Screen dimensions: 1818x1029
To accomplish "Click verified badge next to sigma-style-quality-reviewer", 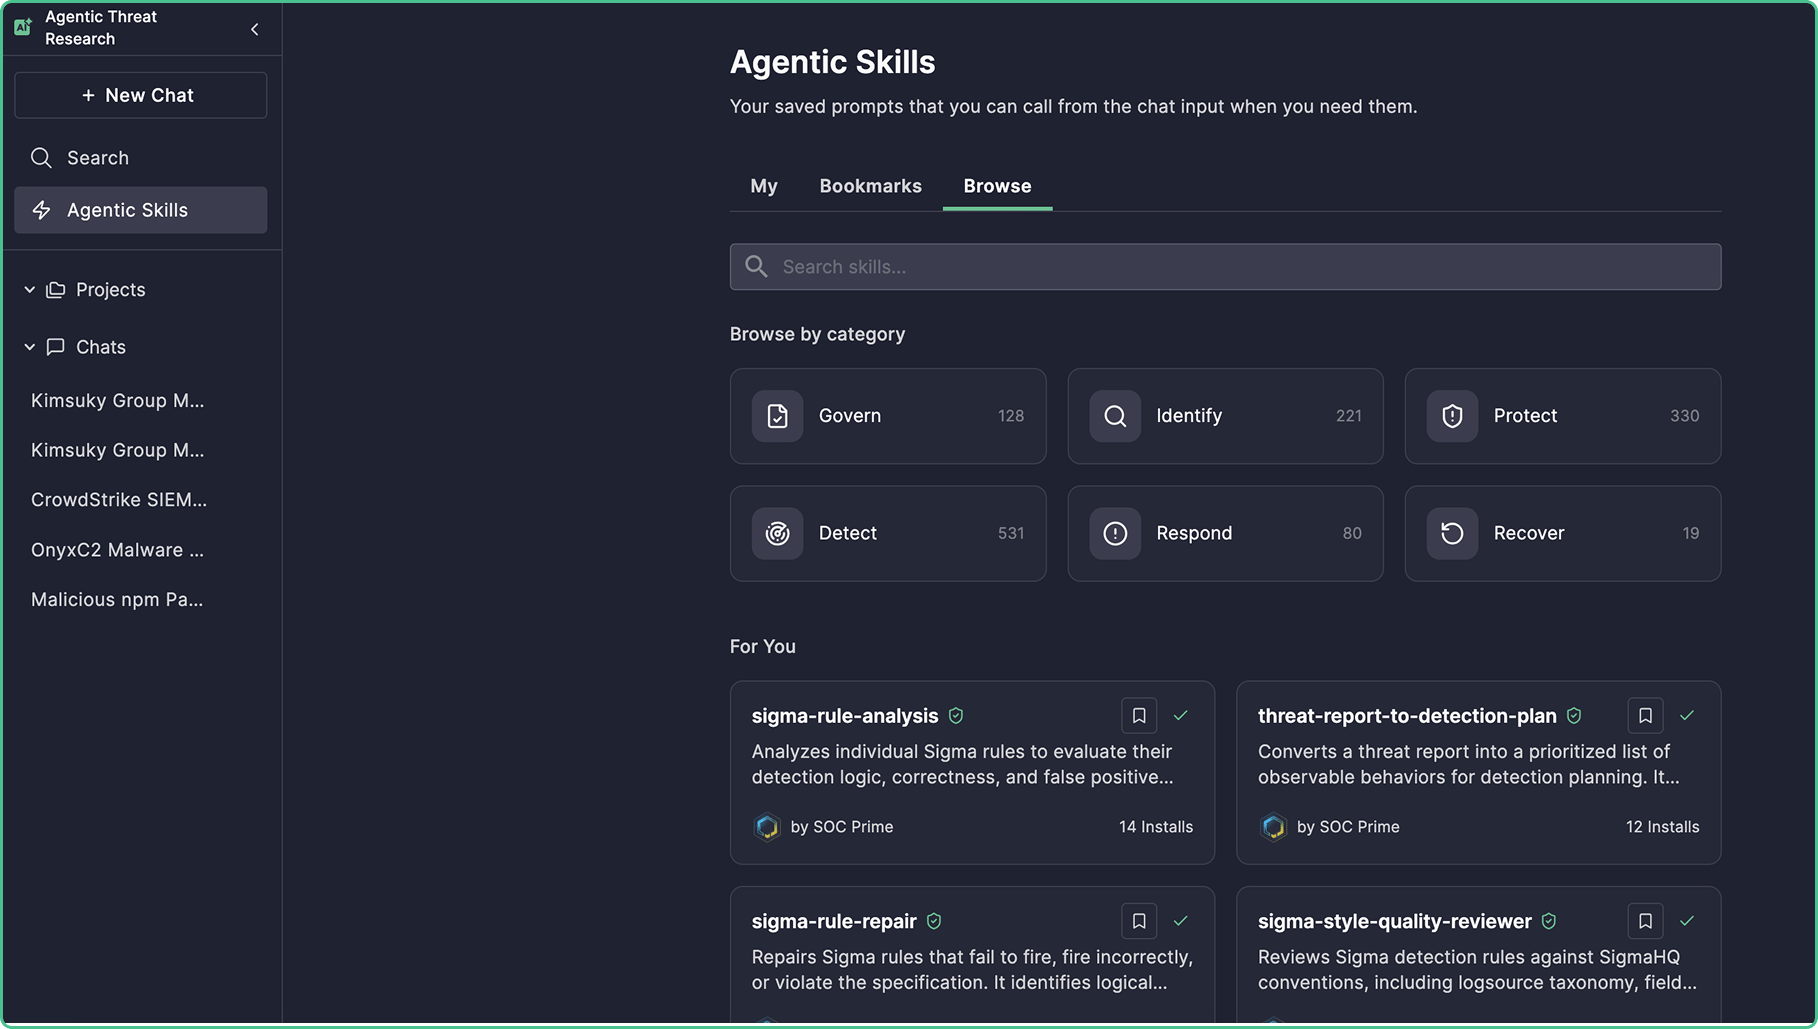I will click(1549, 921).
